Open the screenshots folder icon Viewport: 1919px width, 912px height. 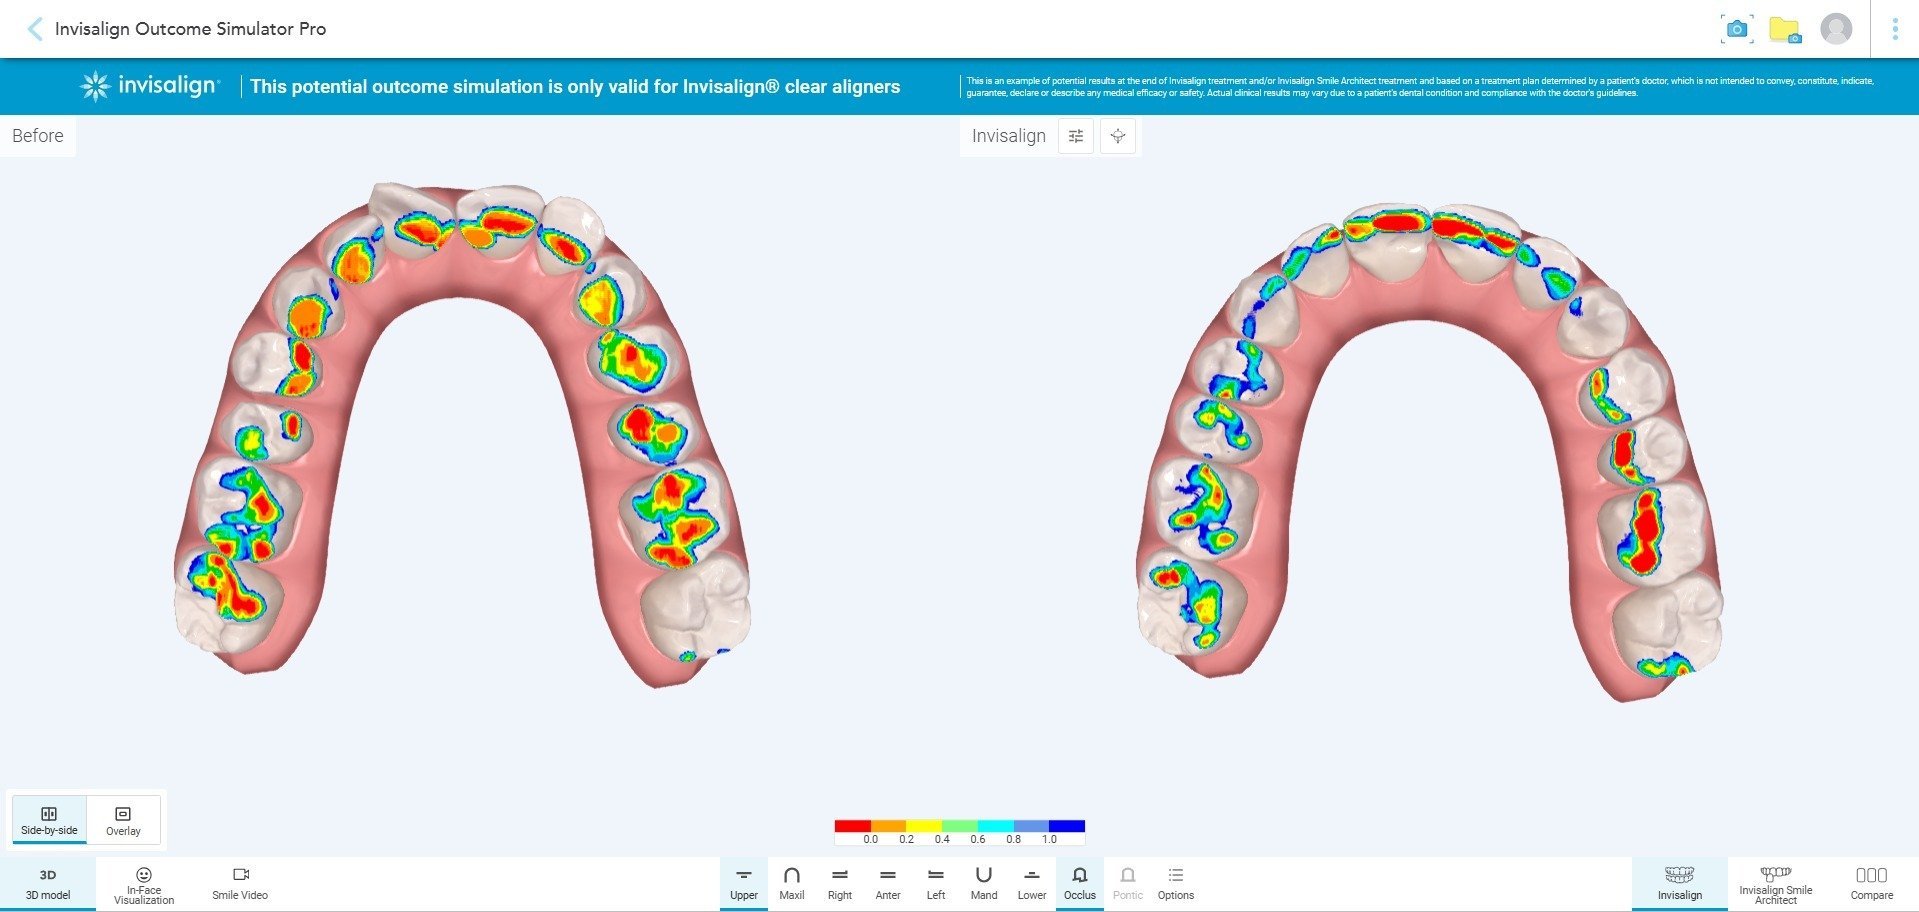coord(1784,29)
